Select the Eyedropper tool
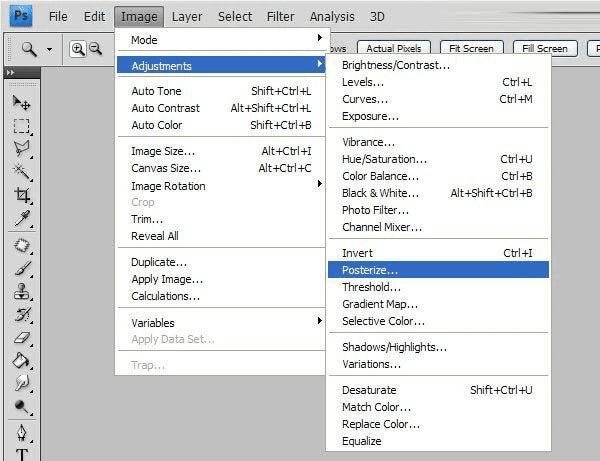The height and width of the screenshot is (461, 600). 22,218
